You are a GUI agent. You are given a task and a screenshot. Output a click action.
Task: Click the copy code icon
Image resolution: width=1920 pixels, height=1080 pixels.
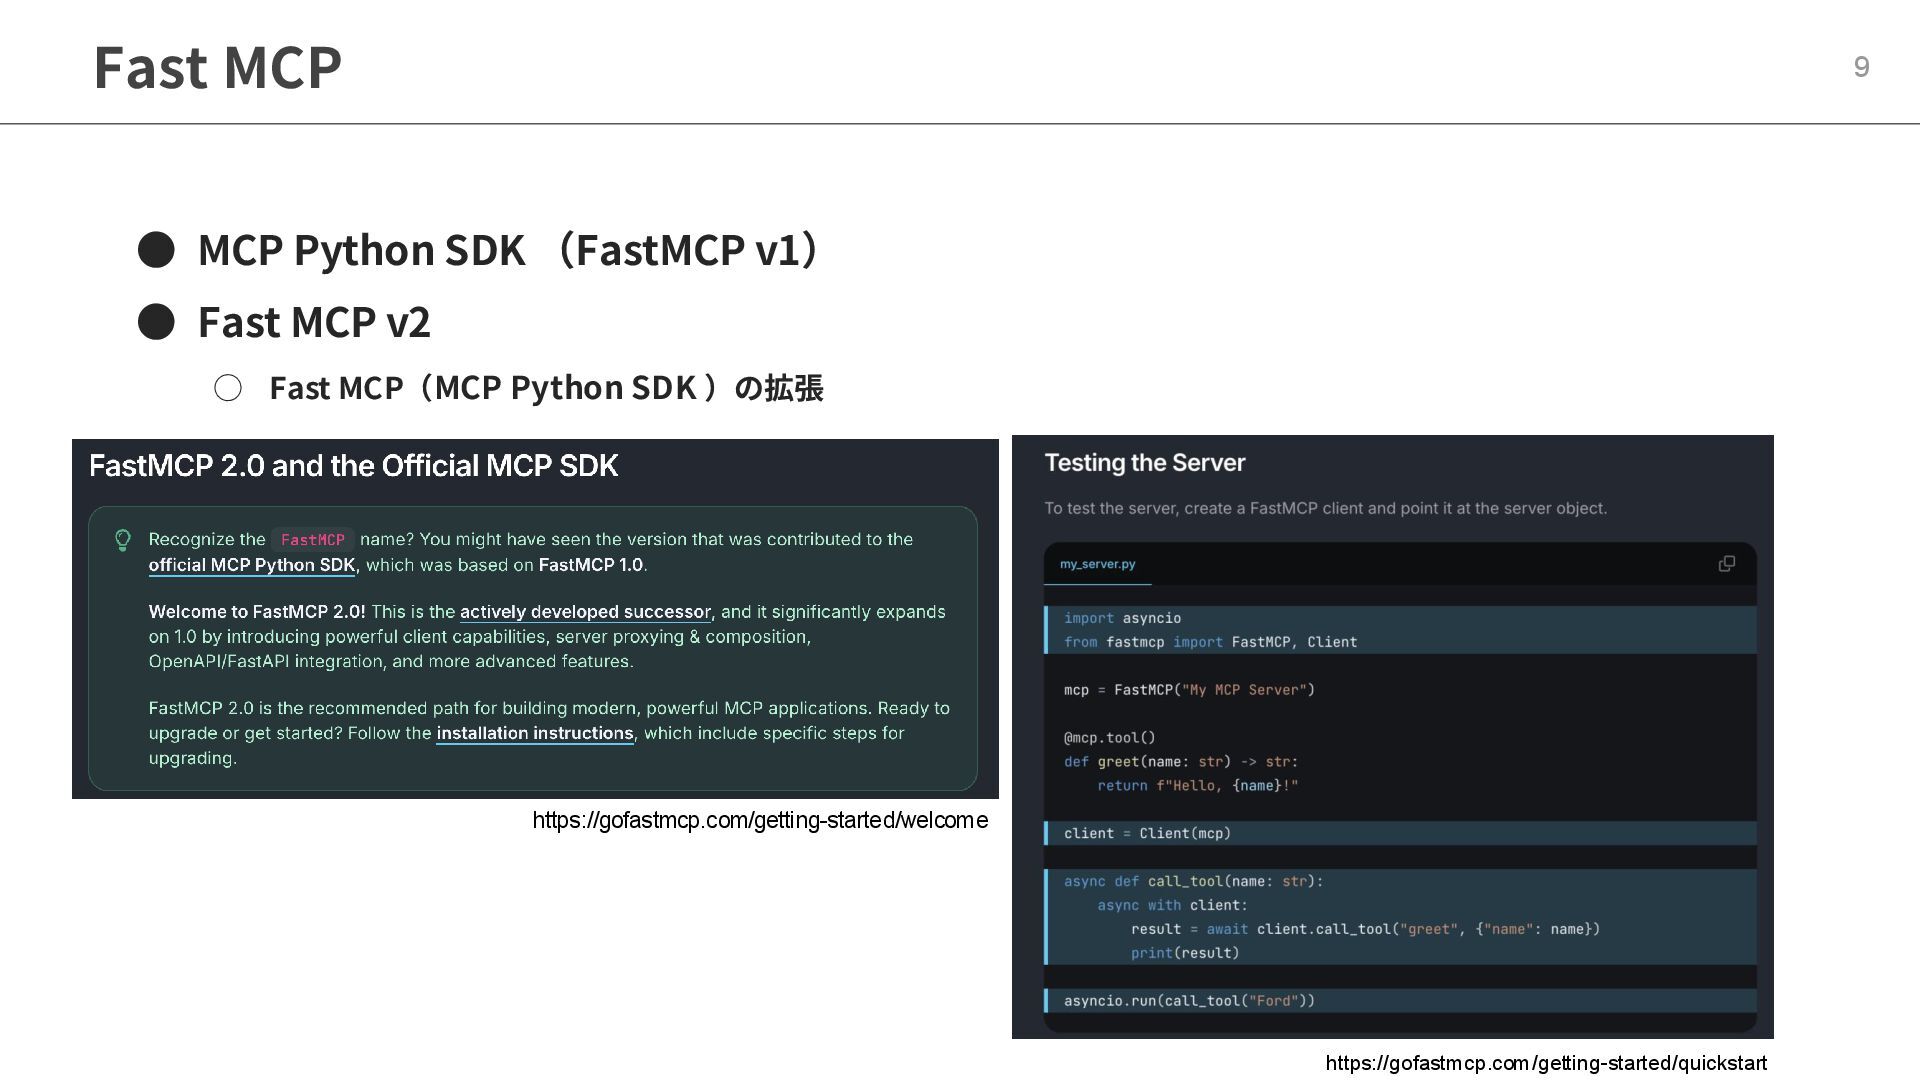tap(1726, 564)
